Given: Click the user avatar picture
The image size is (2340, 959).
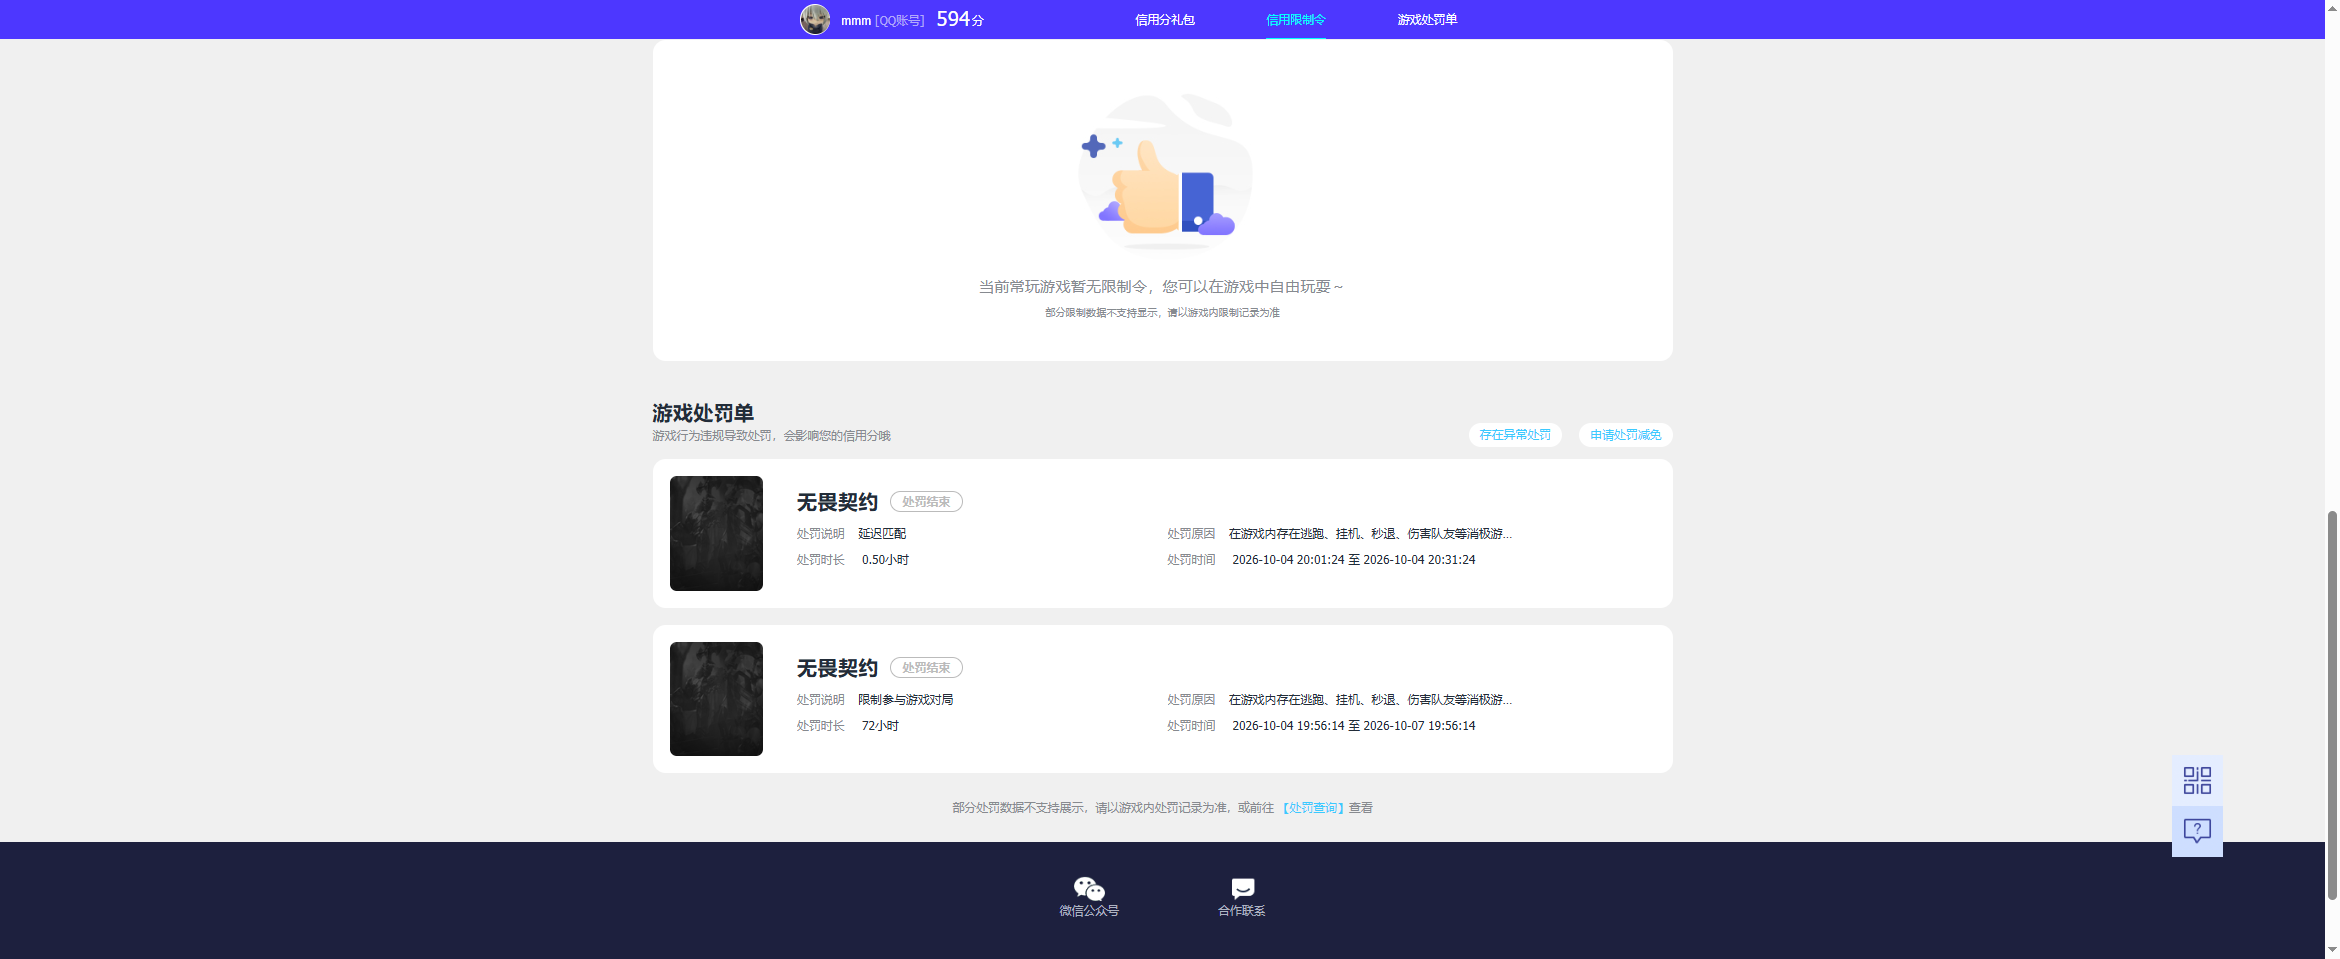Looking at the screenshot, I should [815, 19].
